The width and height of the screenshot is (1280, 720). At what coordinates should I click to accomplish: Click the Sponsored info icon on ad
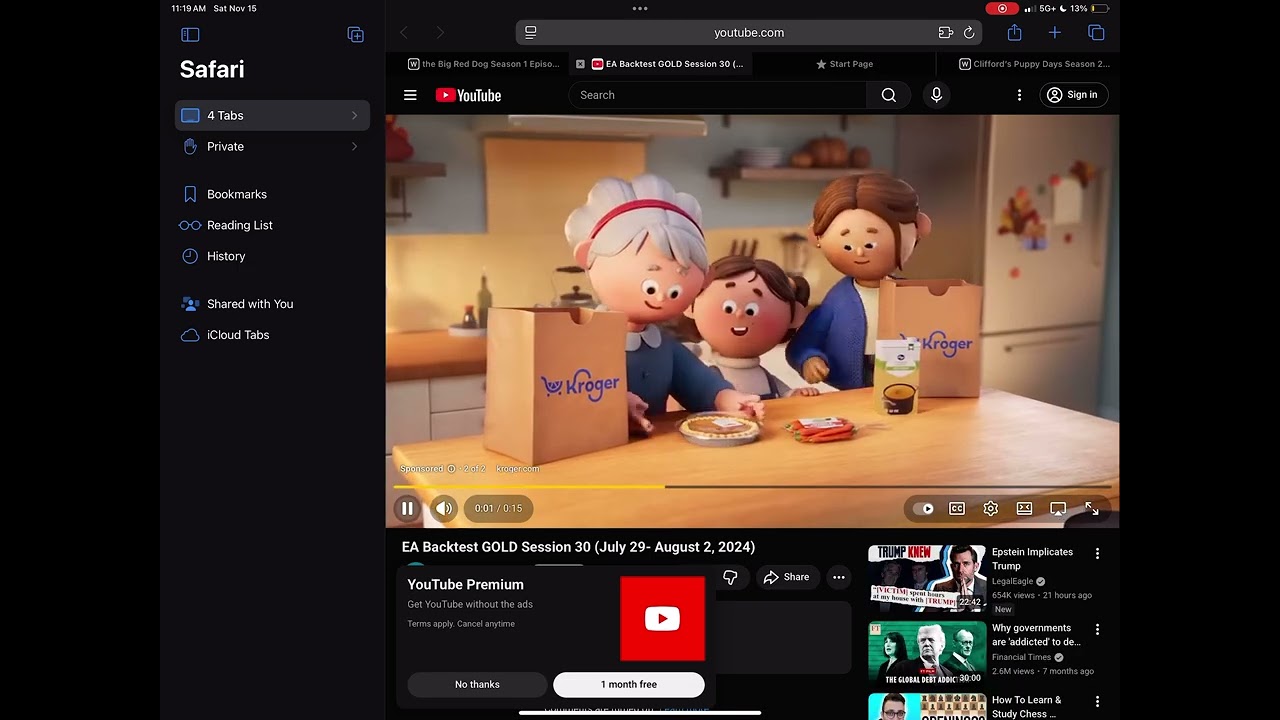point(451,469)
